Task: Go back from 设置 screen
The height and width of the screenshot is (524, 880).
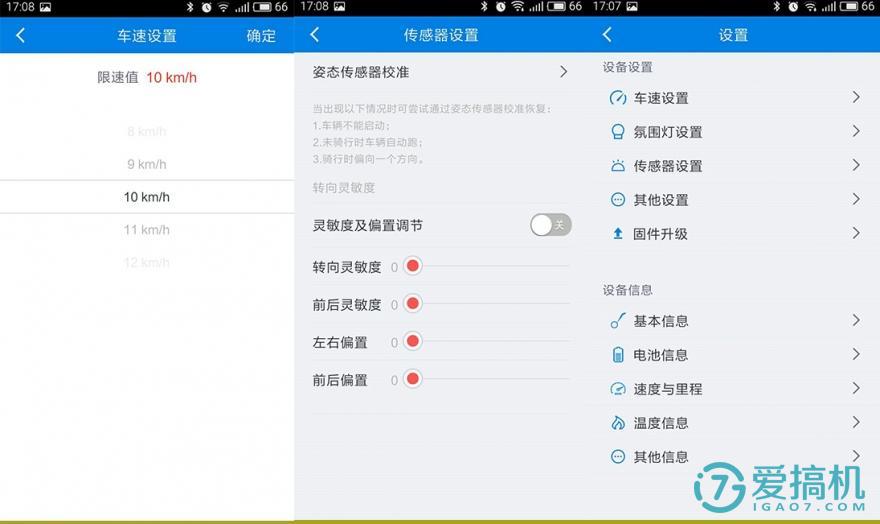Action: click(x=607, y=35)
